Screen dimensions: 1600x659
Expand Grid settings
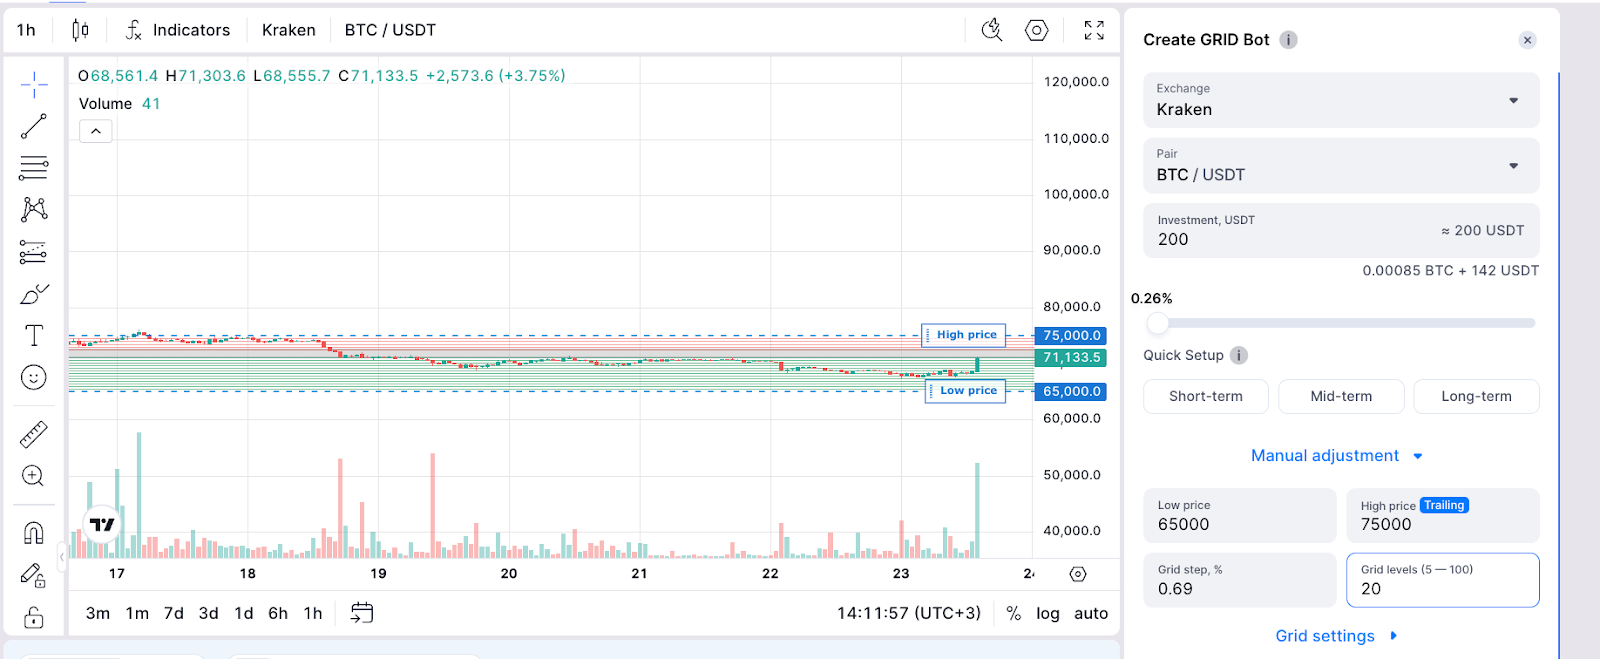[x=1337, y=636]
